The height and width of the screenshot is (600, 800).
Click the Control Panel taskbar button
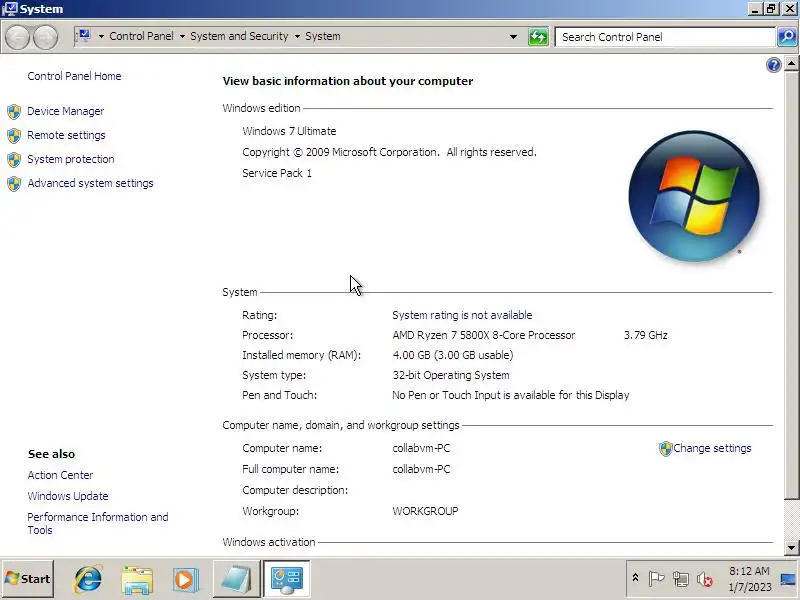point(287,579)
